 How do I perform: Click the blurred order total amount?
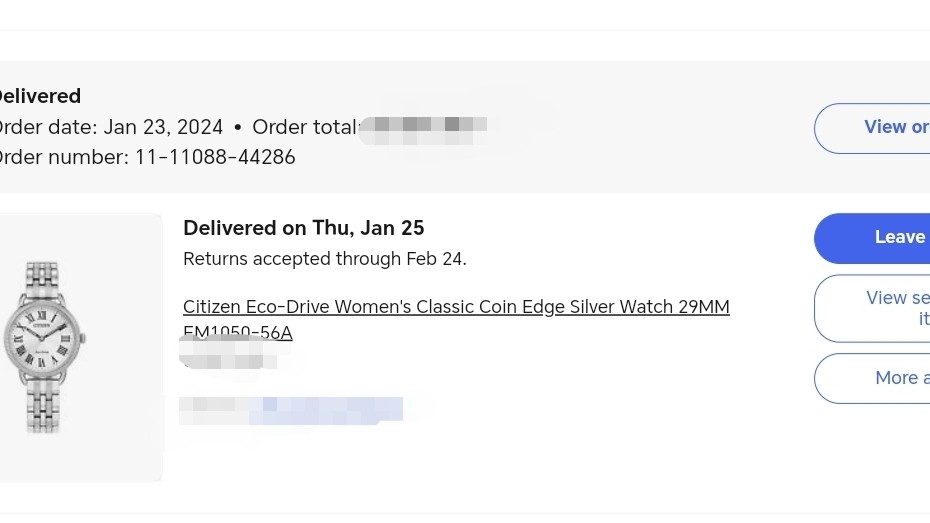(x=423, y=130)
